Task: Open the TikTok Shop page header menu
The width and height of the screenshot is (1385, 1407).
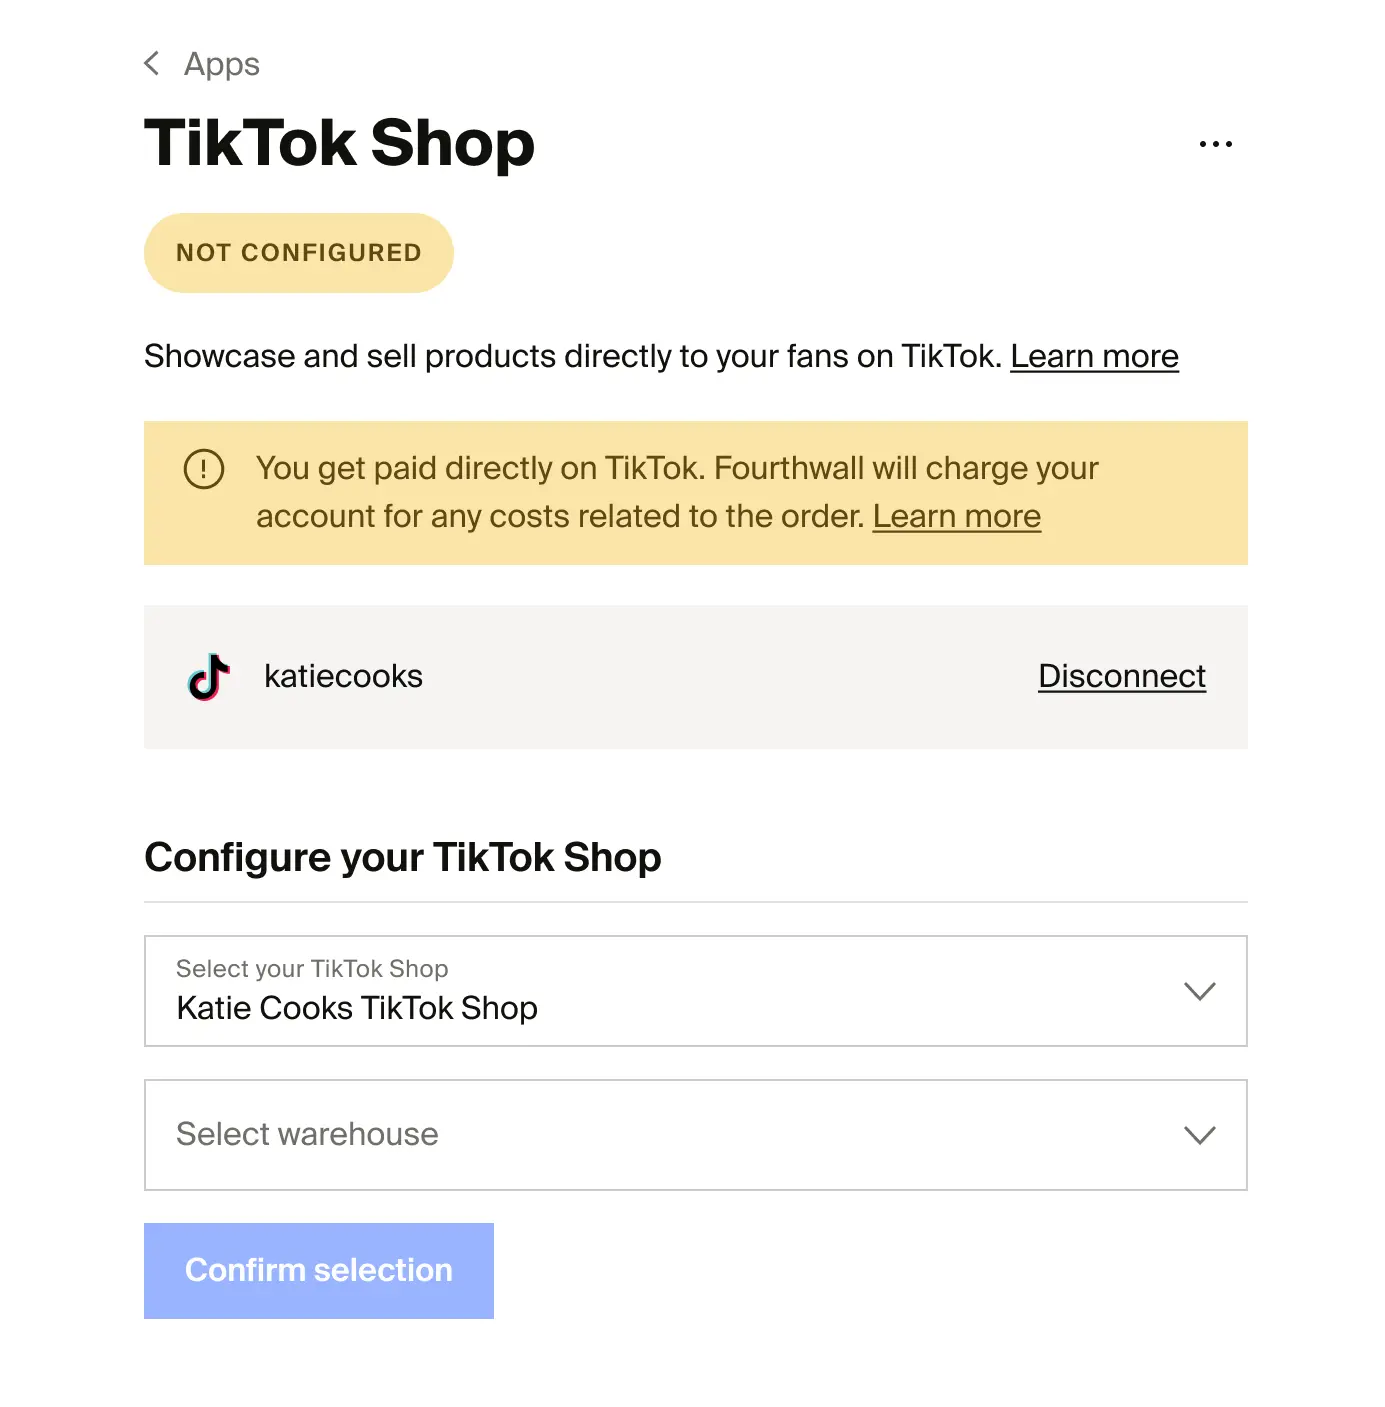Action: [1215, 143]
